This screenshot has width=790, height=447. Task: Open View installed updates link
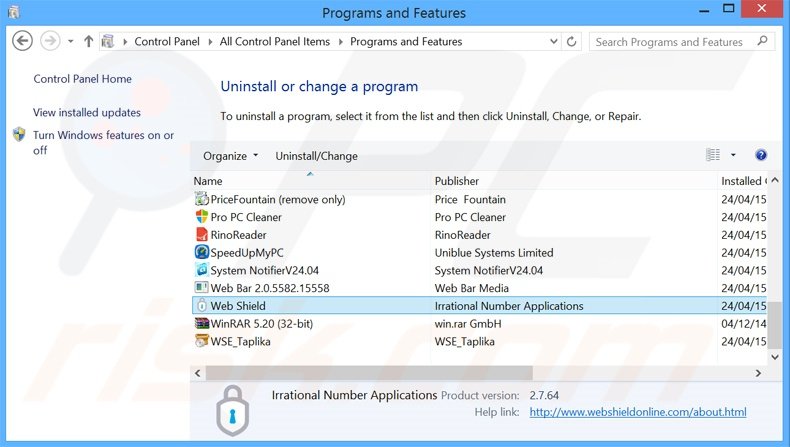tap(87, 112)
